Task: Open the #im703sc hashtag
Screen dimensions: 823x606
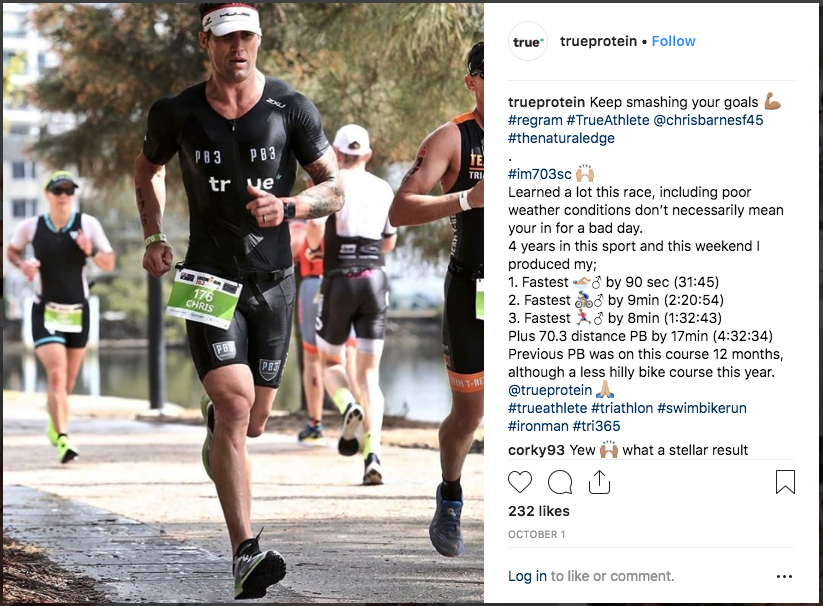Action: (x=540, y=174)
